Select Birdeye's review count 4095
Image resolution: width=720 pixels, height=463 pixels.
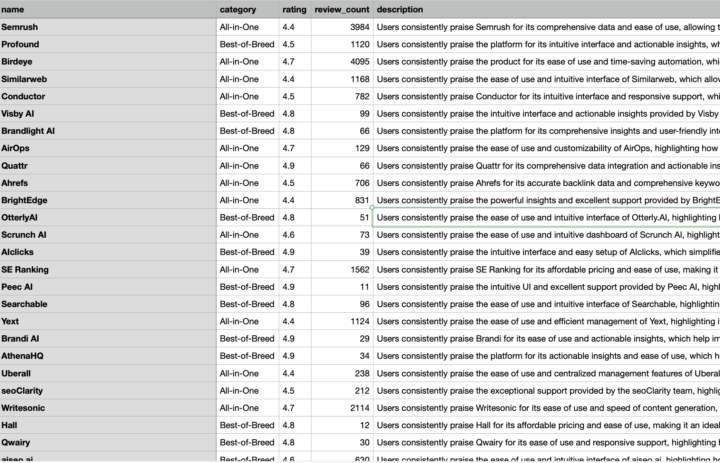pos(342,62)
